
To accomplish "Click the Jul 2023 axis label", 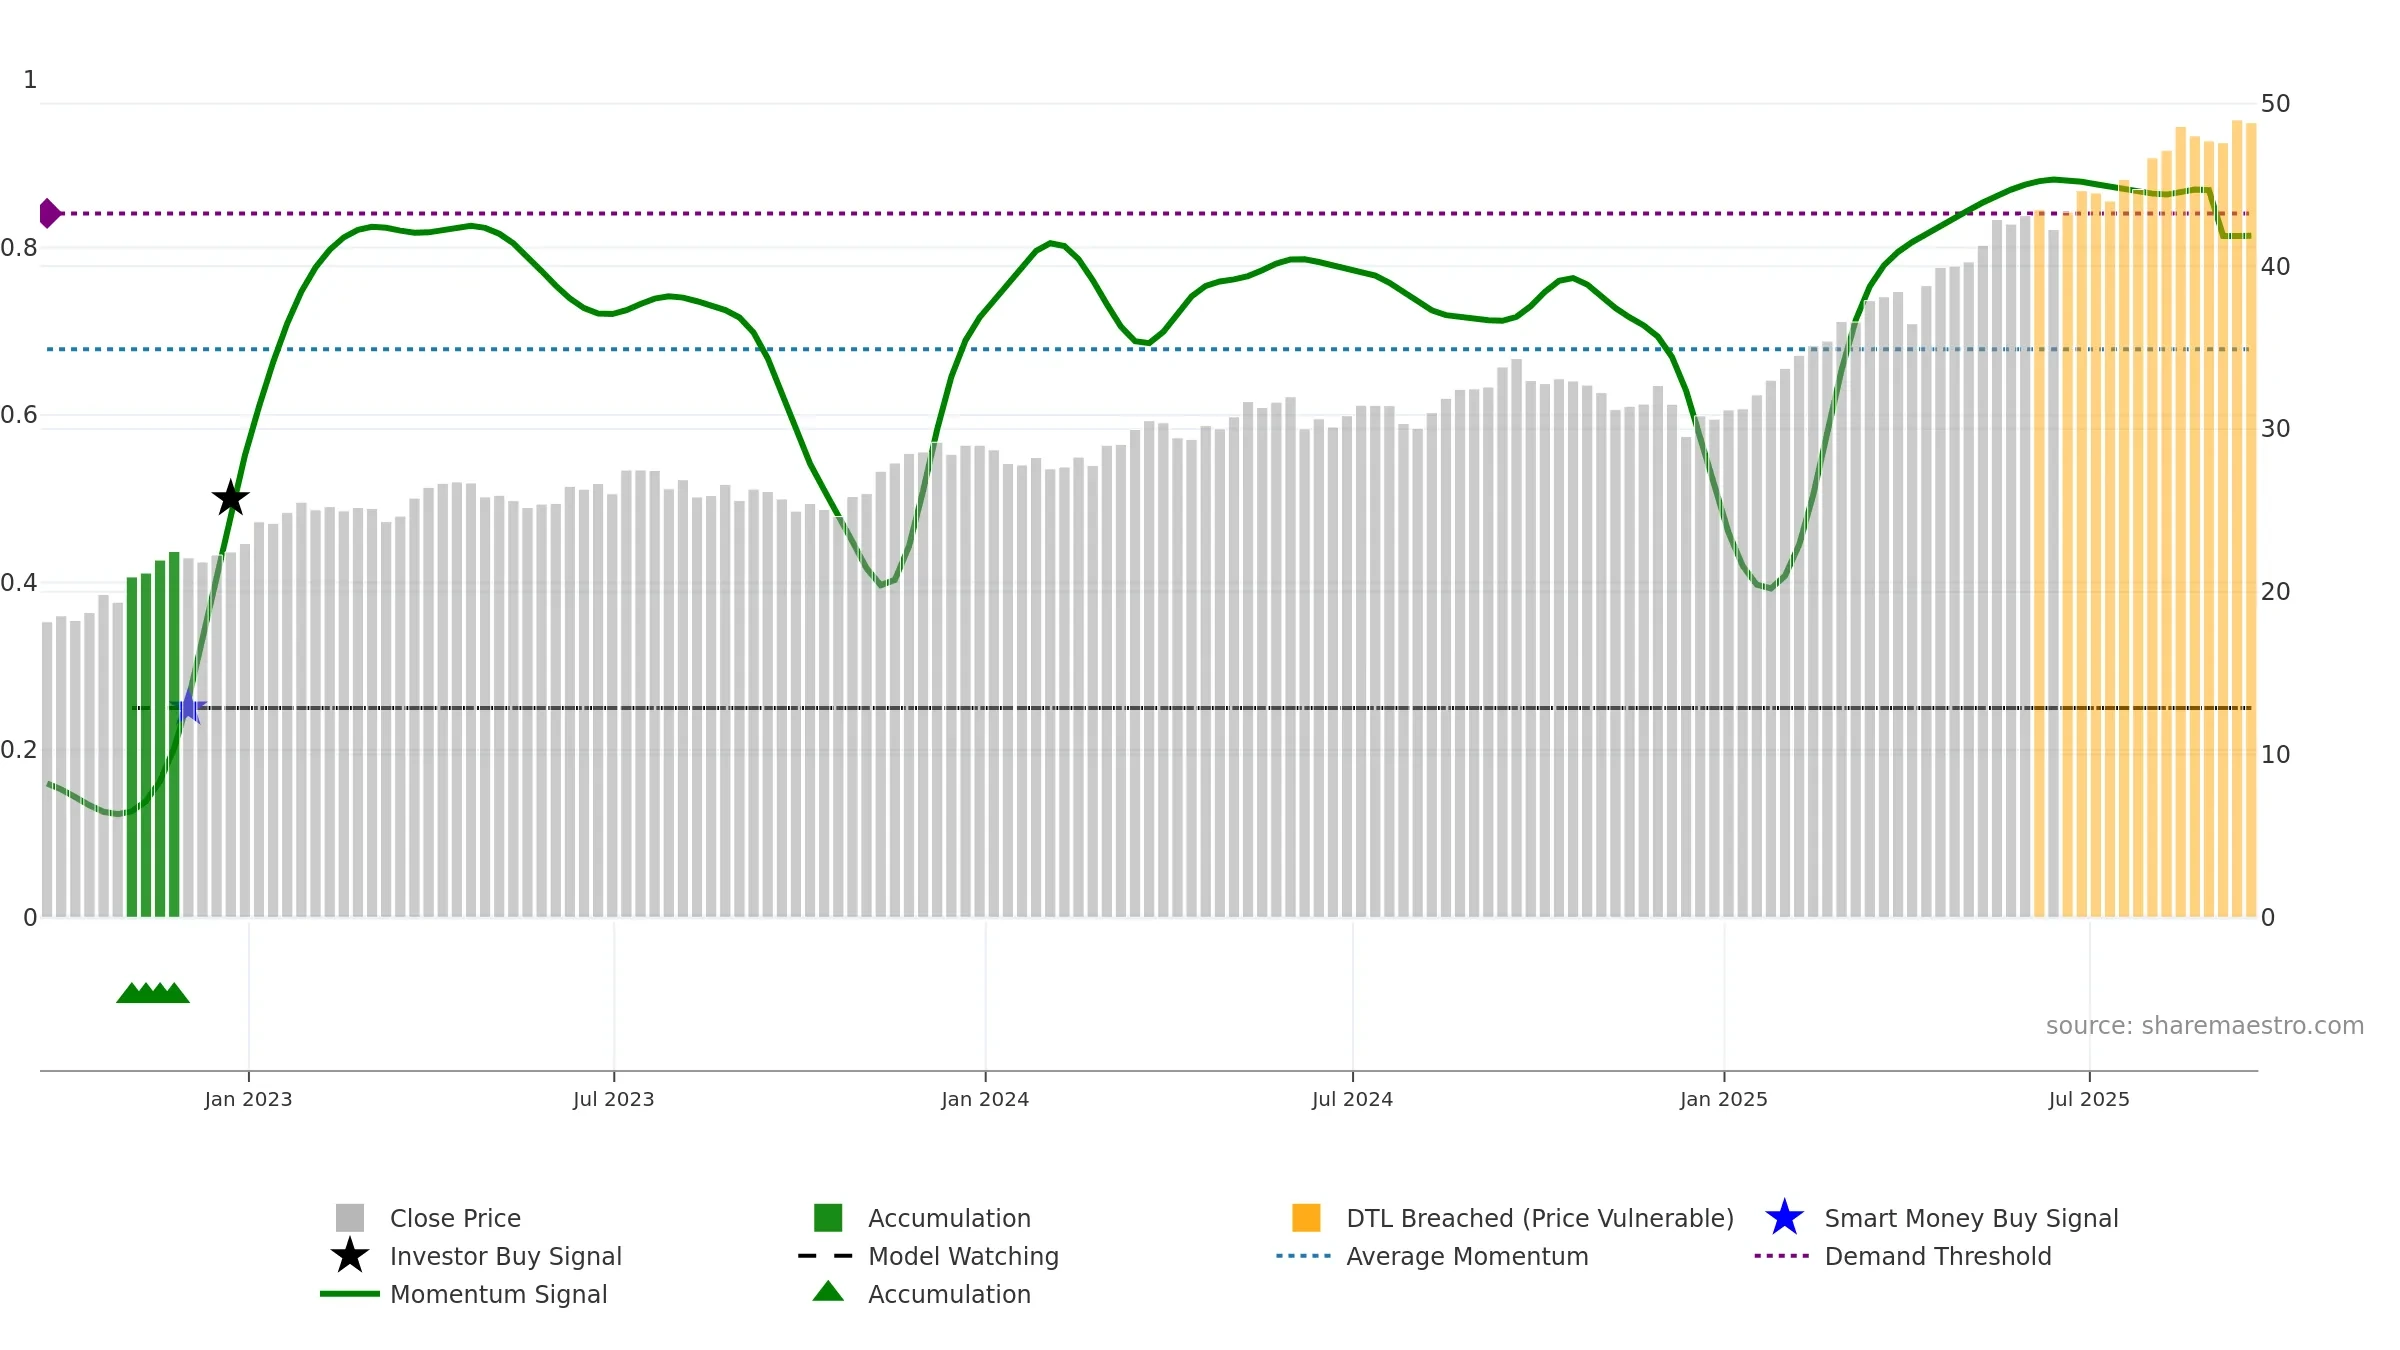I will tap(614, 1099).
